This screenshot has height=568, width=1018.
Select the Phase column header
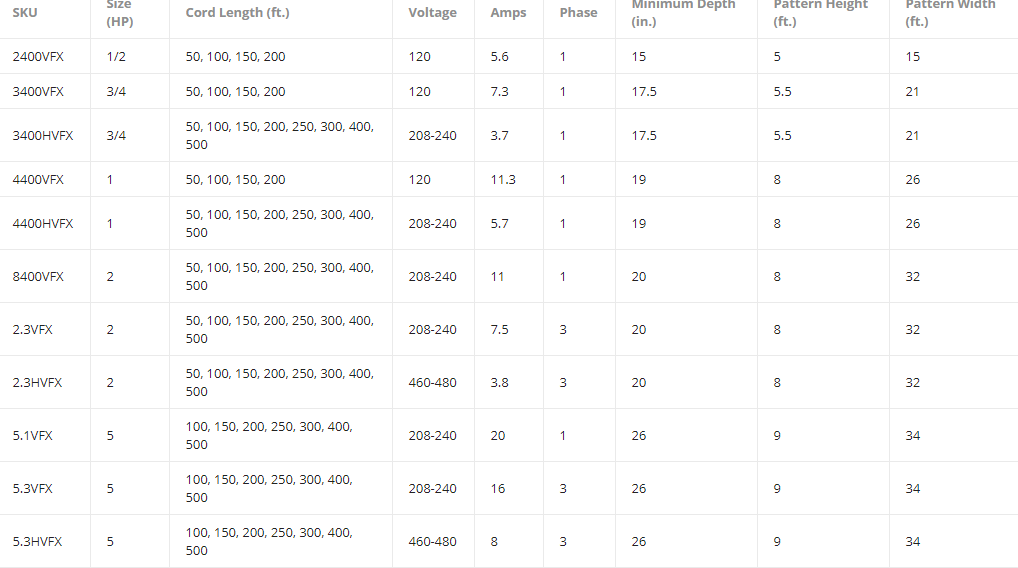578,13
